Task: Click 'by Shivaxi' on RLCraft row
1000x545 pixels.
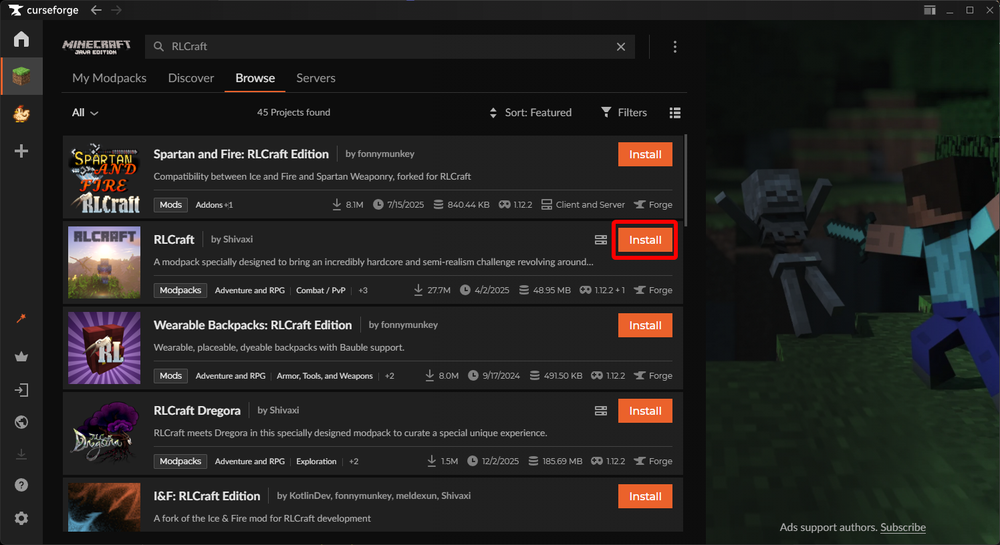Action: 232,239
